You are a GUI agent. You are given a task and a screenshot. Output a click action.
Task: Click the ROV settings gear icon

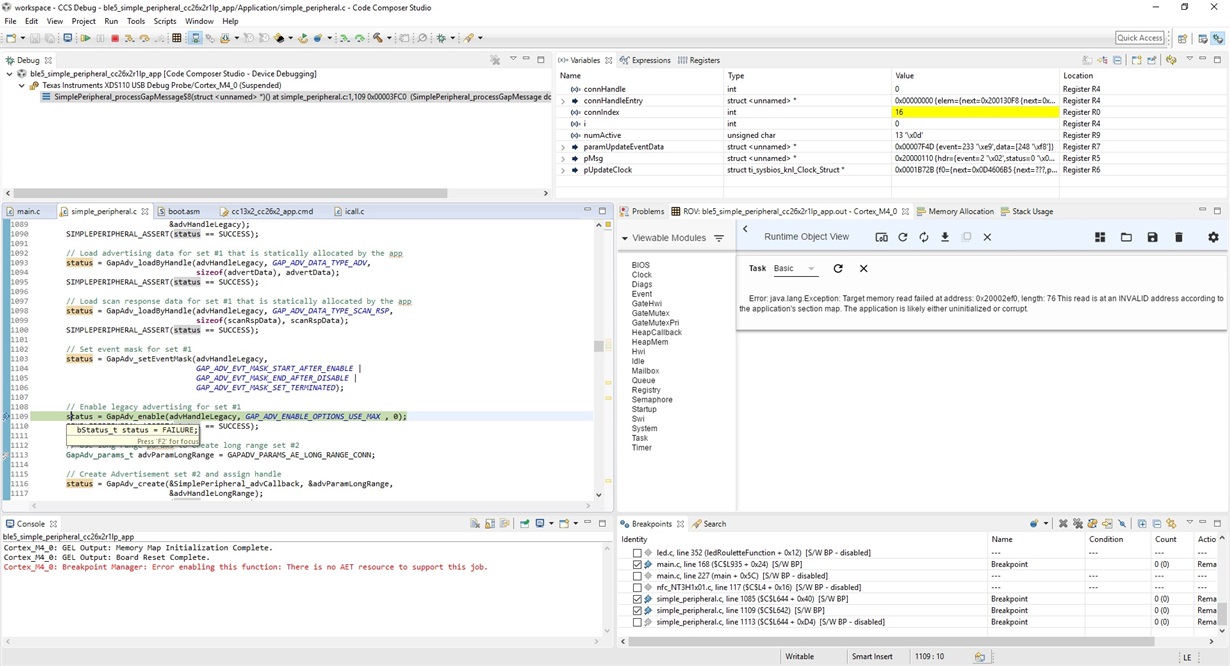1213,237
